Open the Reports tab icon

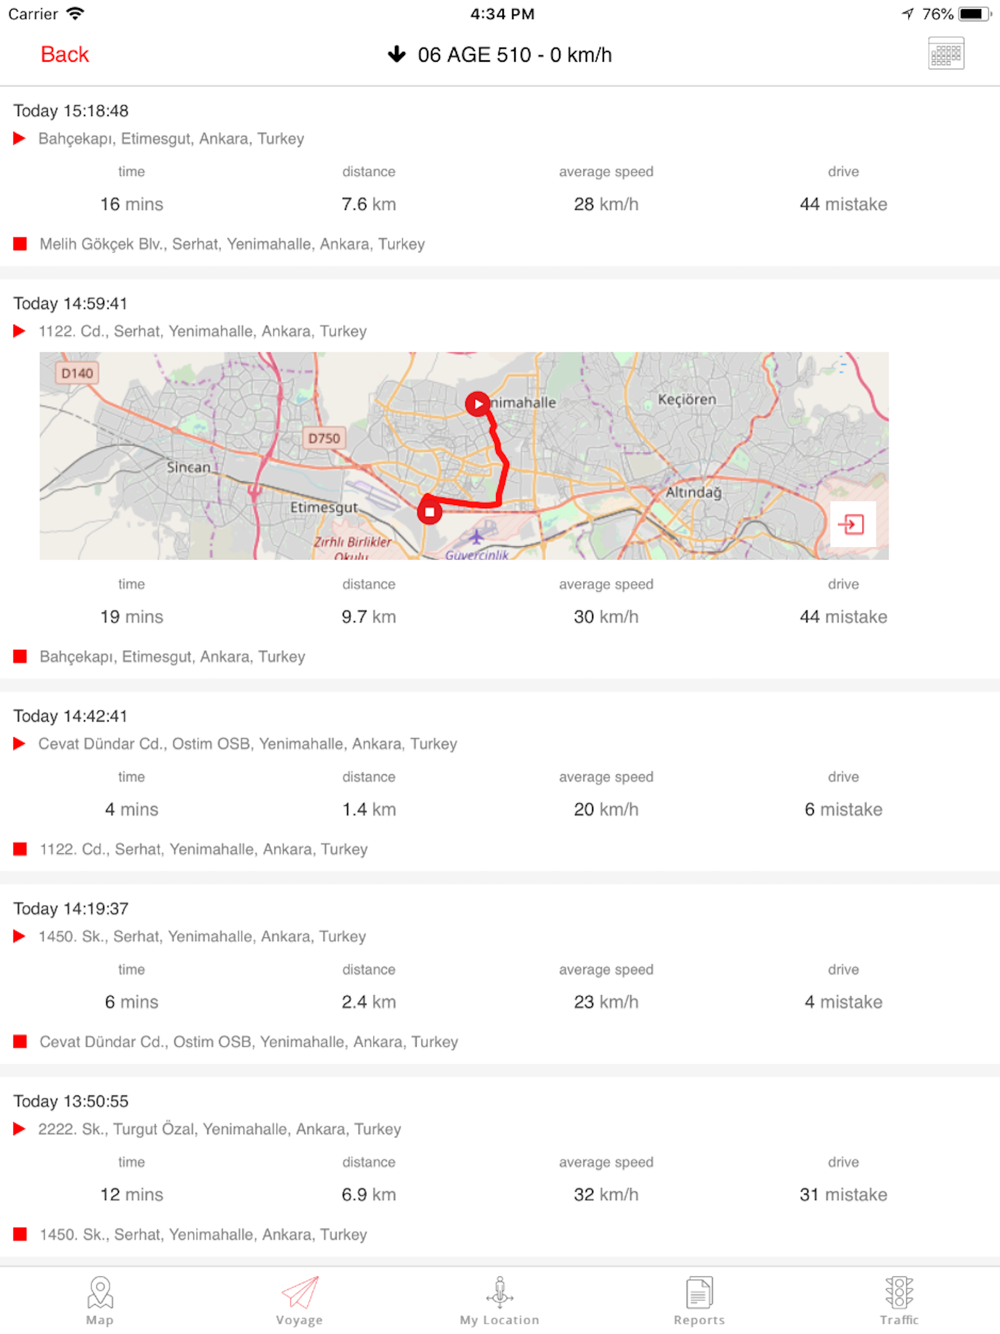[x=699, y=1300]
